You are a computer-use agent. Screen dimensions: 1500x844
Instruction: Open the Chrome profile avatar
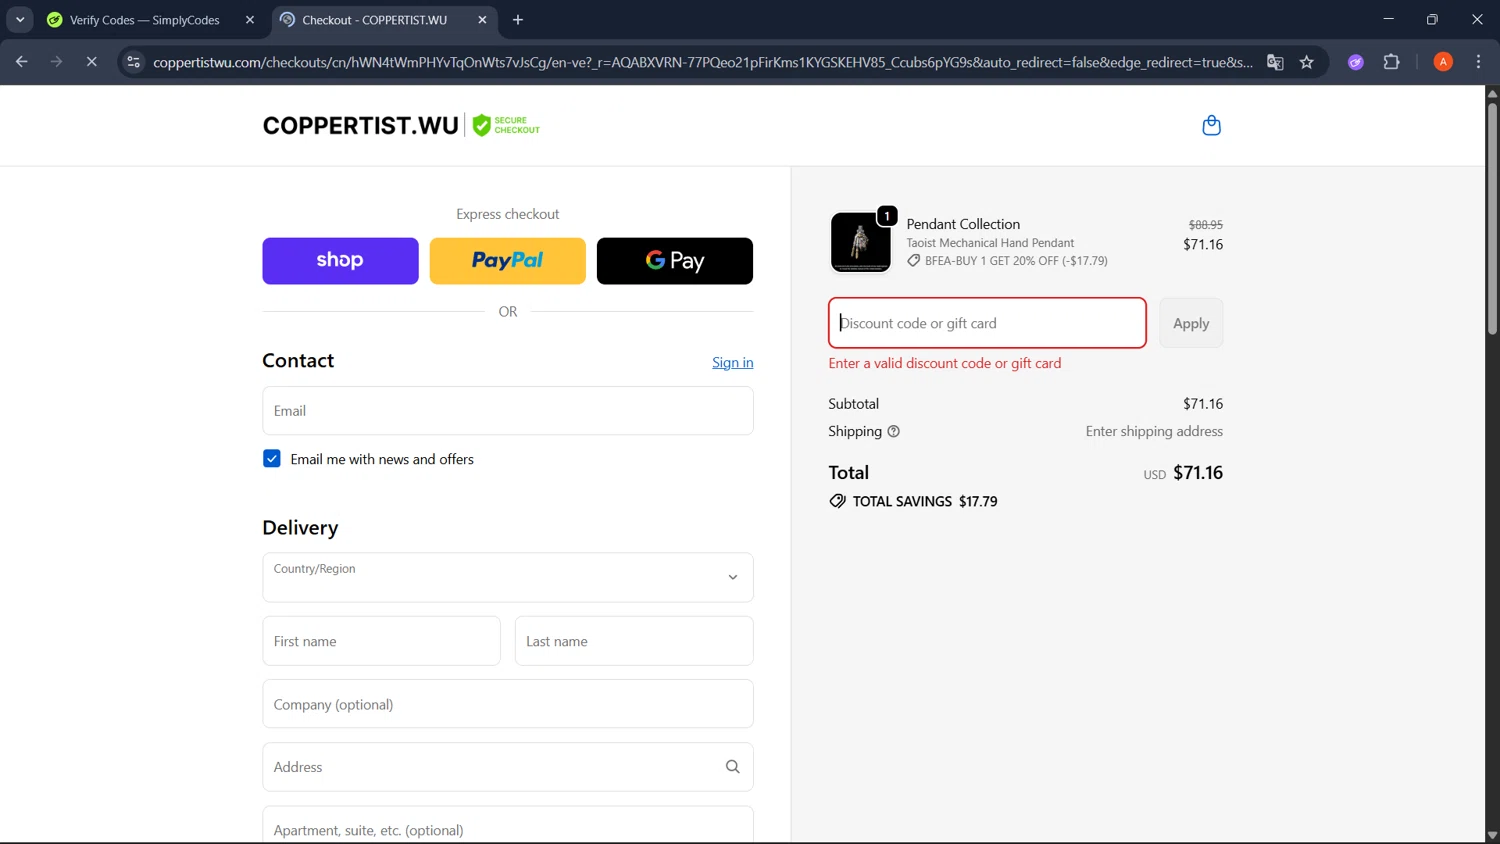tap(1443, 62)
